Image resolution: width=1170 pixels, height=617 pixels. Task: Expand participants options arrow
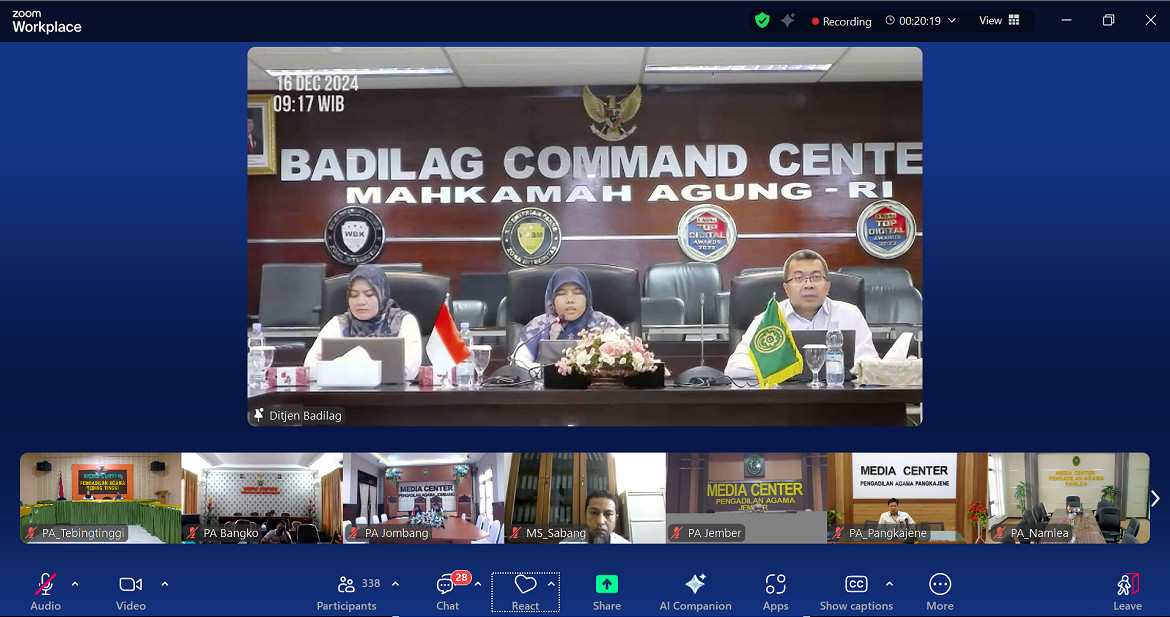(x=395, y=584)
